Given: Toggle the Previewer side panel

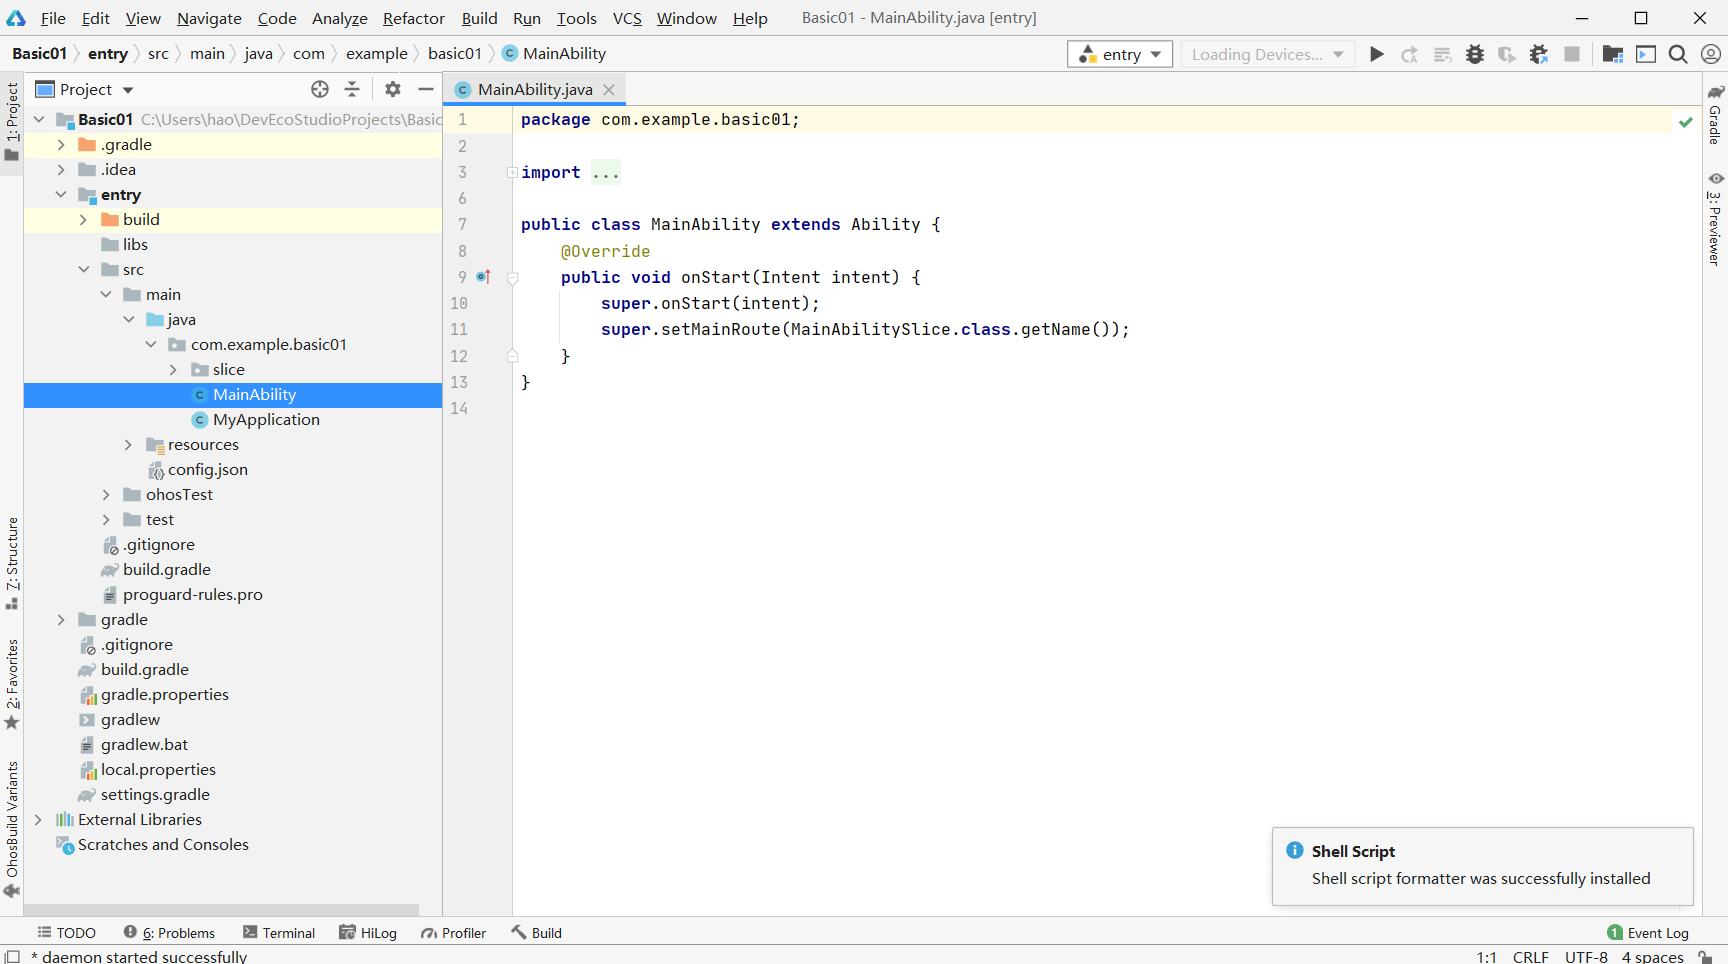Looking at the screenshot, I should 1715,220.
